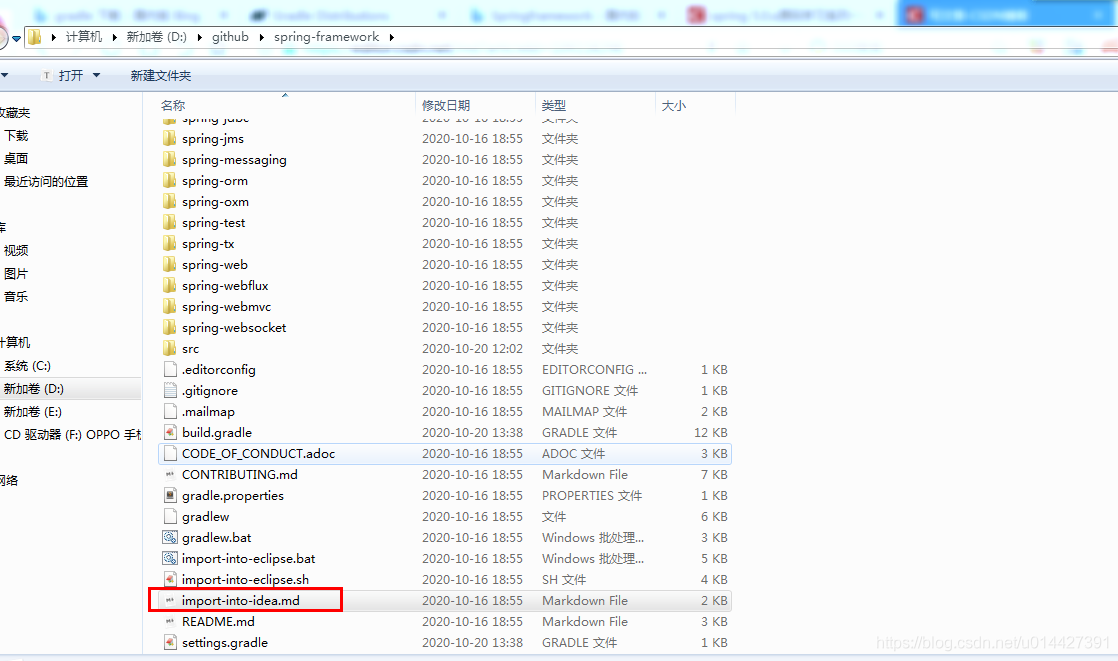Select the CODE_OF_CONDUCT.adoc file name
Screen dimensions: 1118x661
(x=258, y=454)
